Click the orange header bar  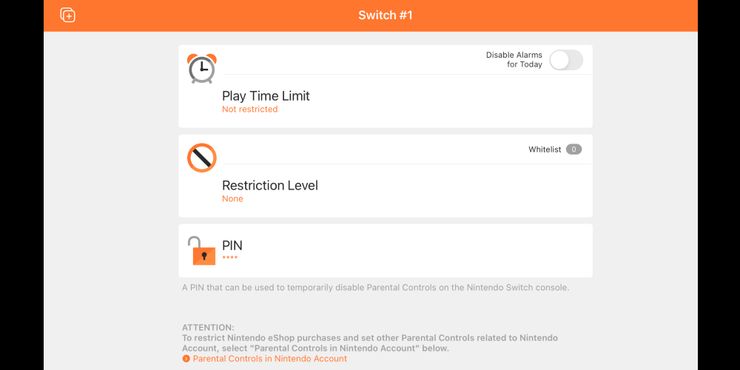coord(370,16)
